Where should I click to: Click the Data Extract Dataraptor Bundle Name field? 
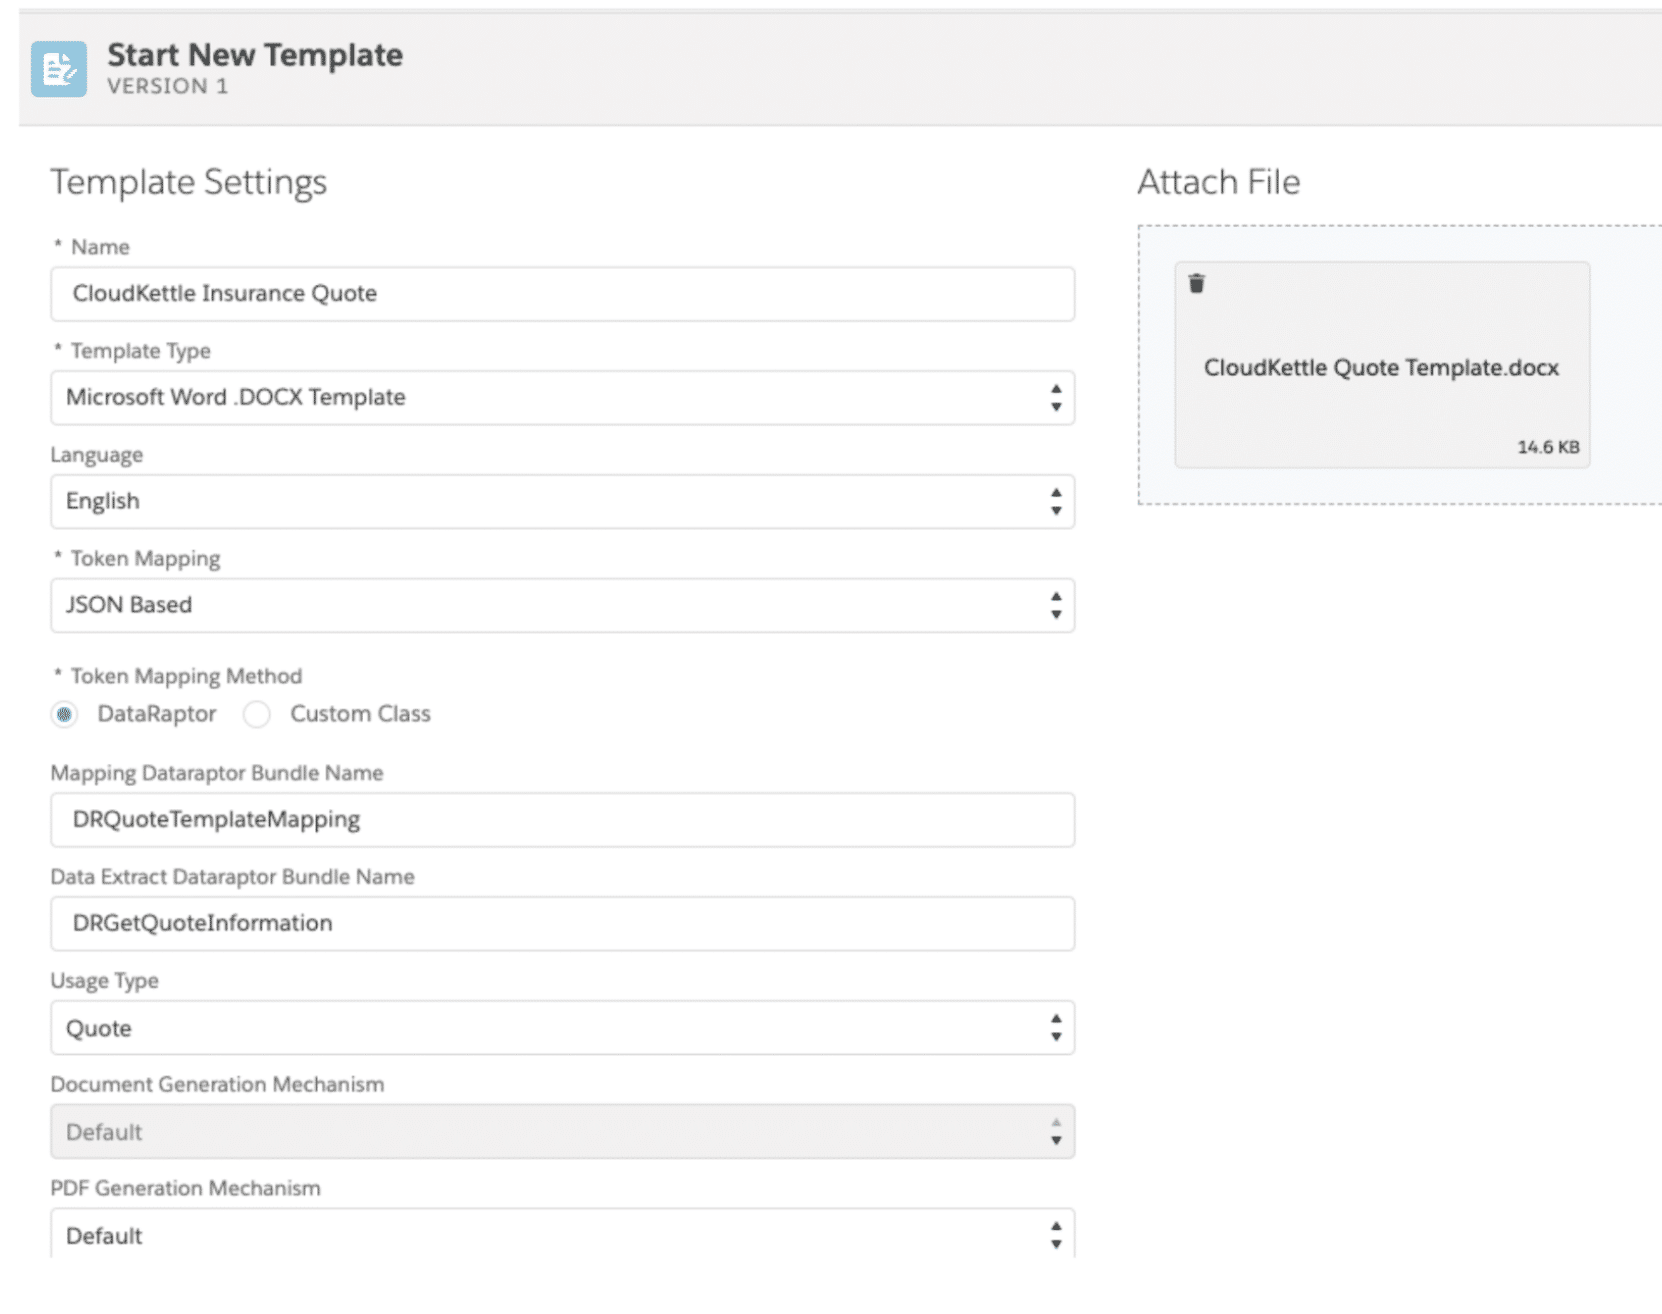[563, 924]
